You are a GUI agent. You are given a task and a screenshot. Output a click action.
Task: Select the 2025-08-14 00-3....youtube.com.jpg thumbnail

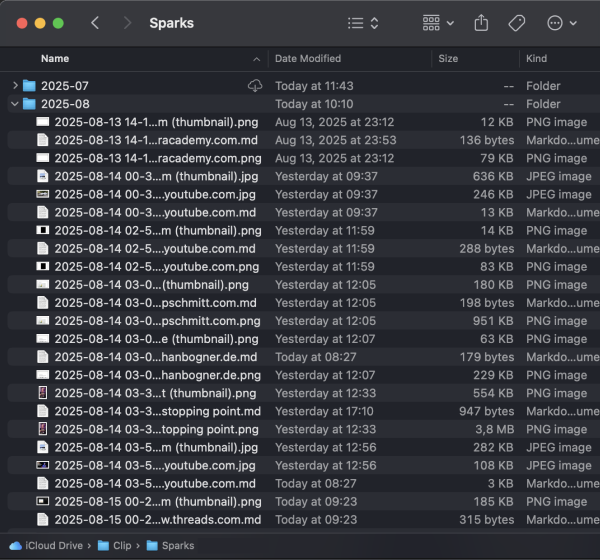point(42,194)
